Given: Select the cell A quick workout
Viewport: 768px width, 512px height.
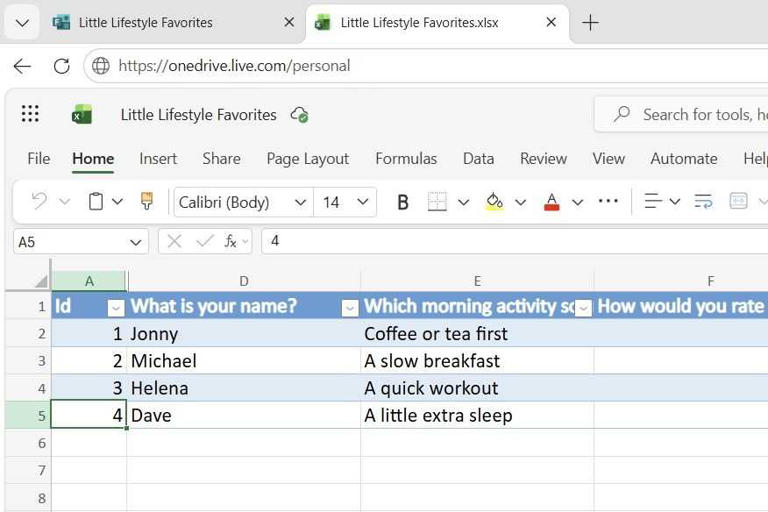Looking at the screenshot, I should click(x=477, y=388).
